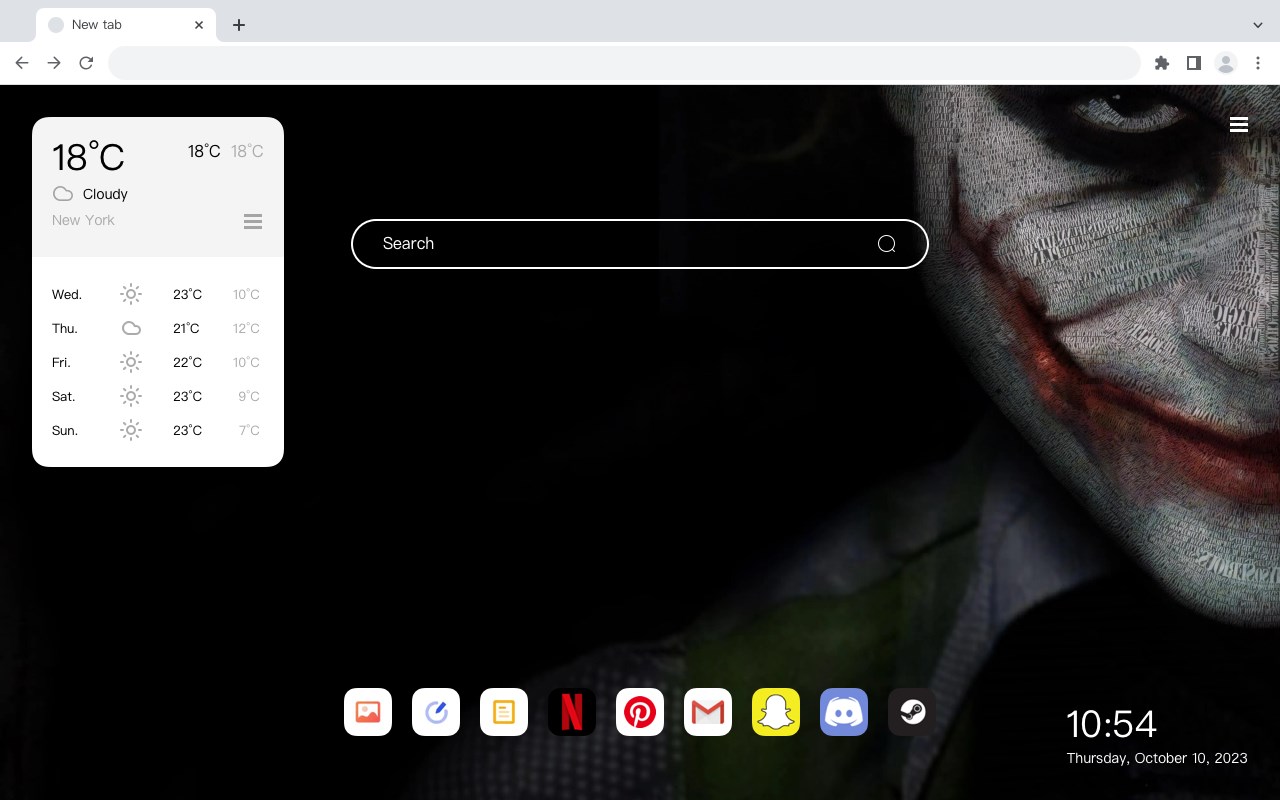Open the page hamburger menu

pyautogui.click(x=1239, y=124)
